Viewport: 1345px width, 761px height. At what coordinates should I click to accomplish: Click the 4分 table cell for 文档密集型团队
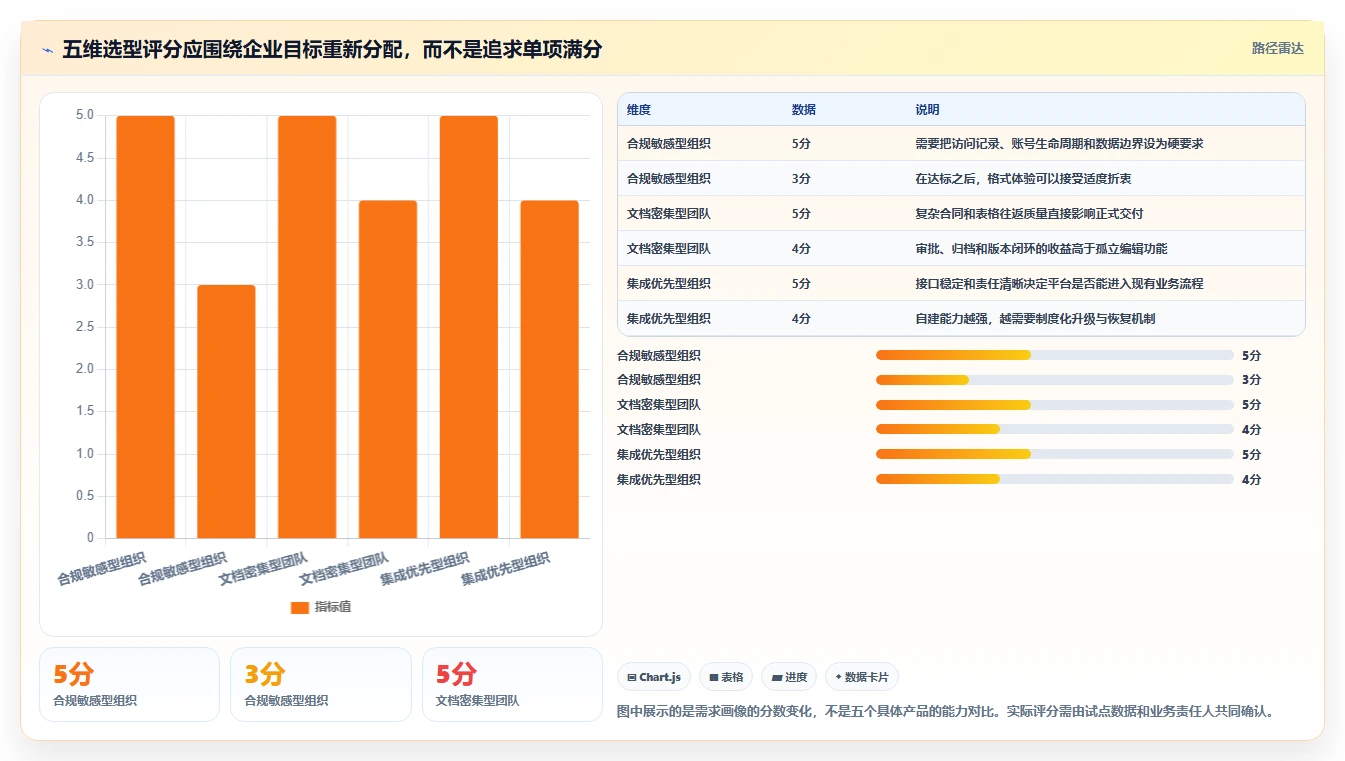(801, 249)
